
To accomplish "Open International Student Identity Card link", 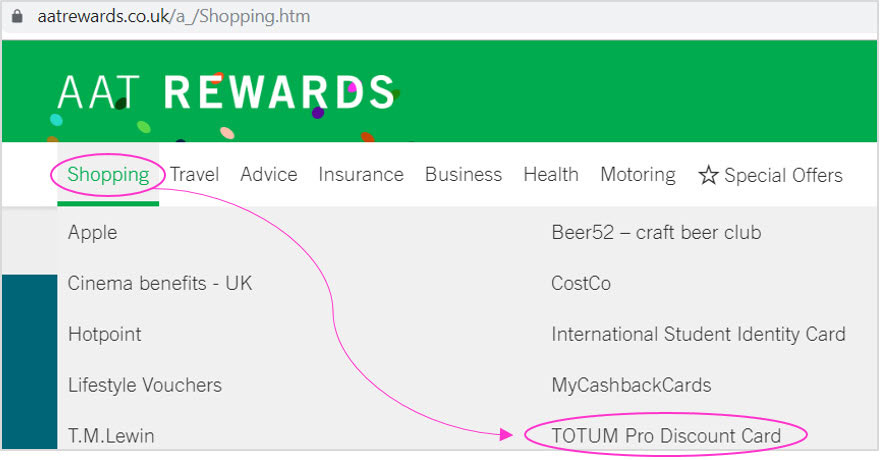I will click(698, 334).
